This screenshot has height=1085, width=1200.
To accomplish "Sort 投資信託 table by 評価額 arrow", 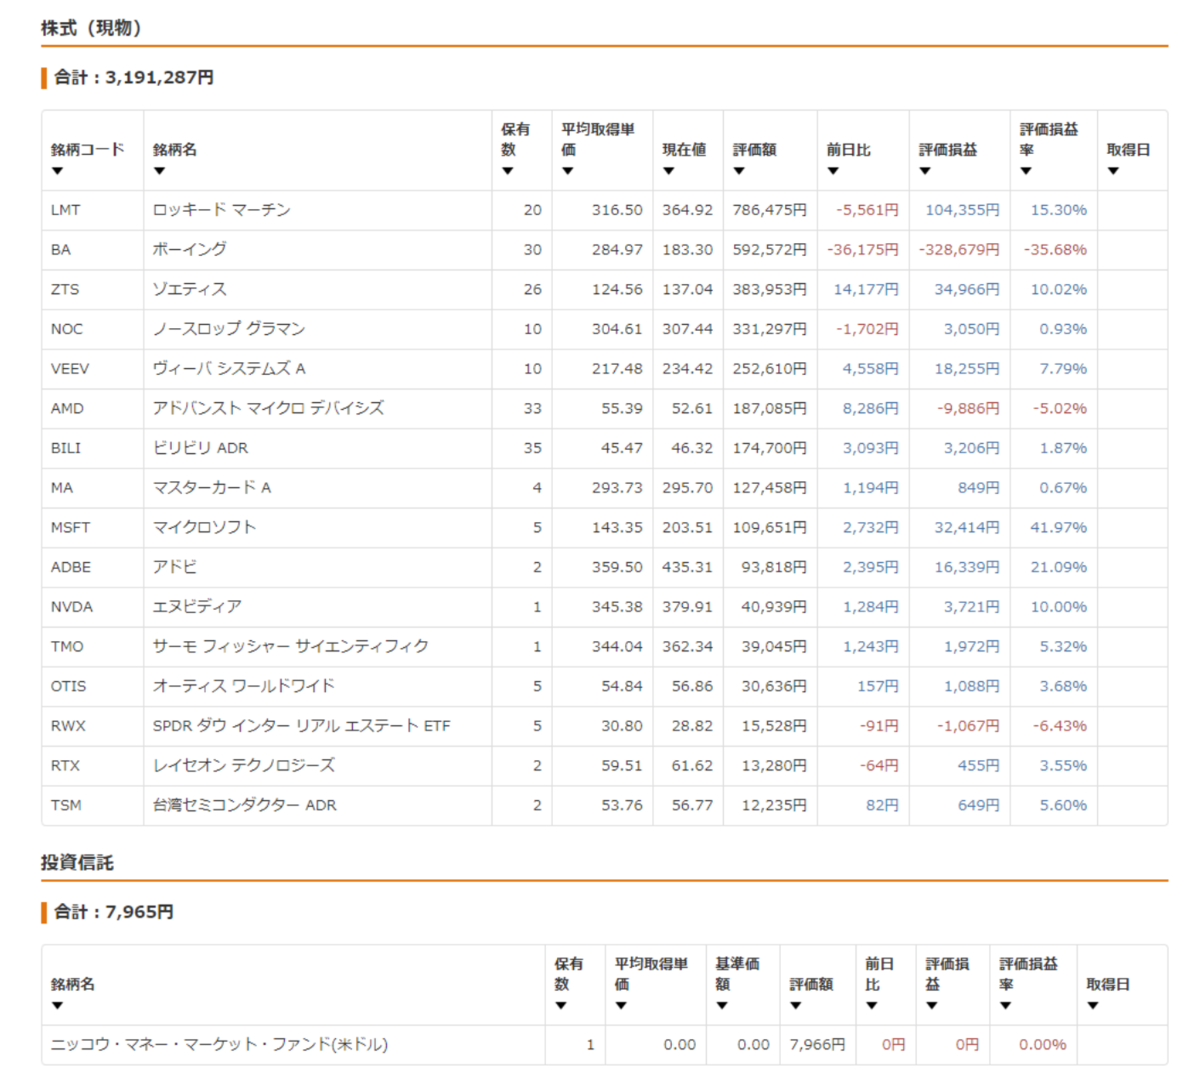I will [x=795, y=1006].
